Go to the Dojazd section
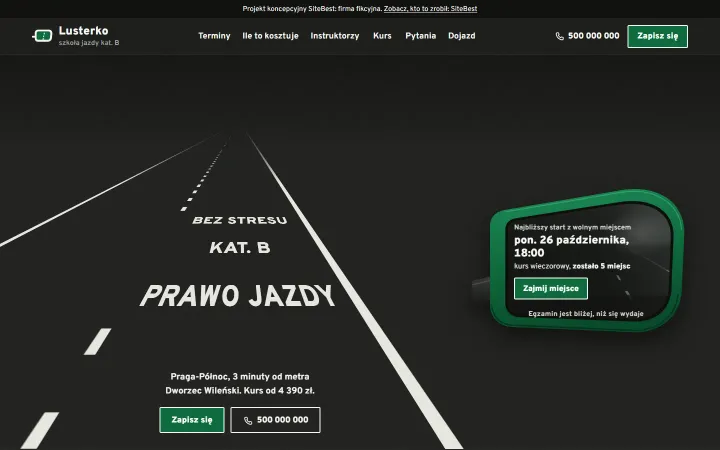 tap(461, 36)
